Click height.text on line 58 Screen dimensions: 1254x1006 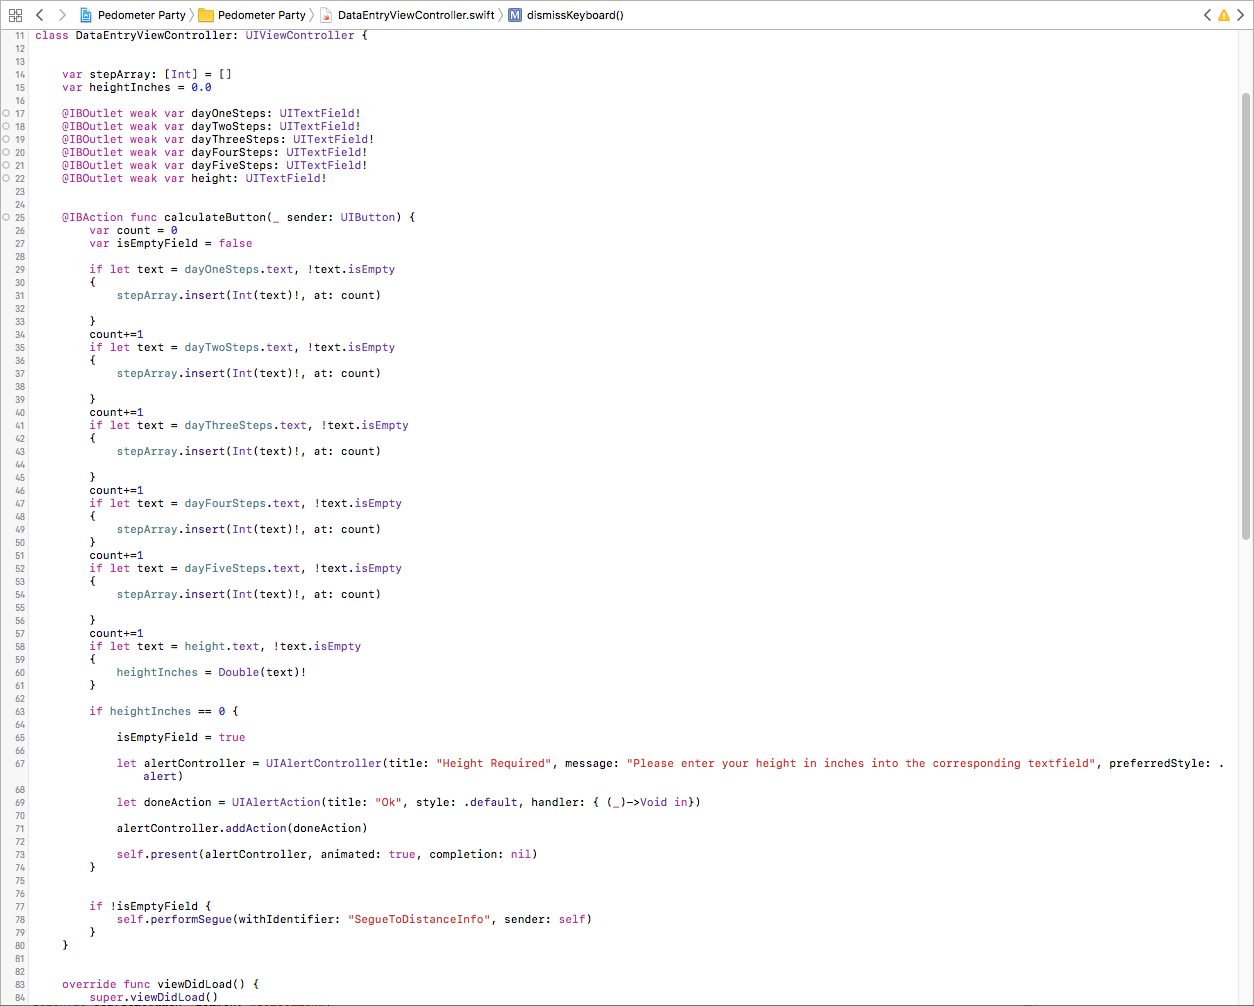[222, 646]
